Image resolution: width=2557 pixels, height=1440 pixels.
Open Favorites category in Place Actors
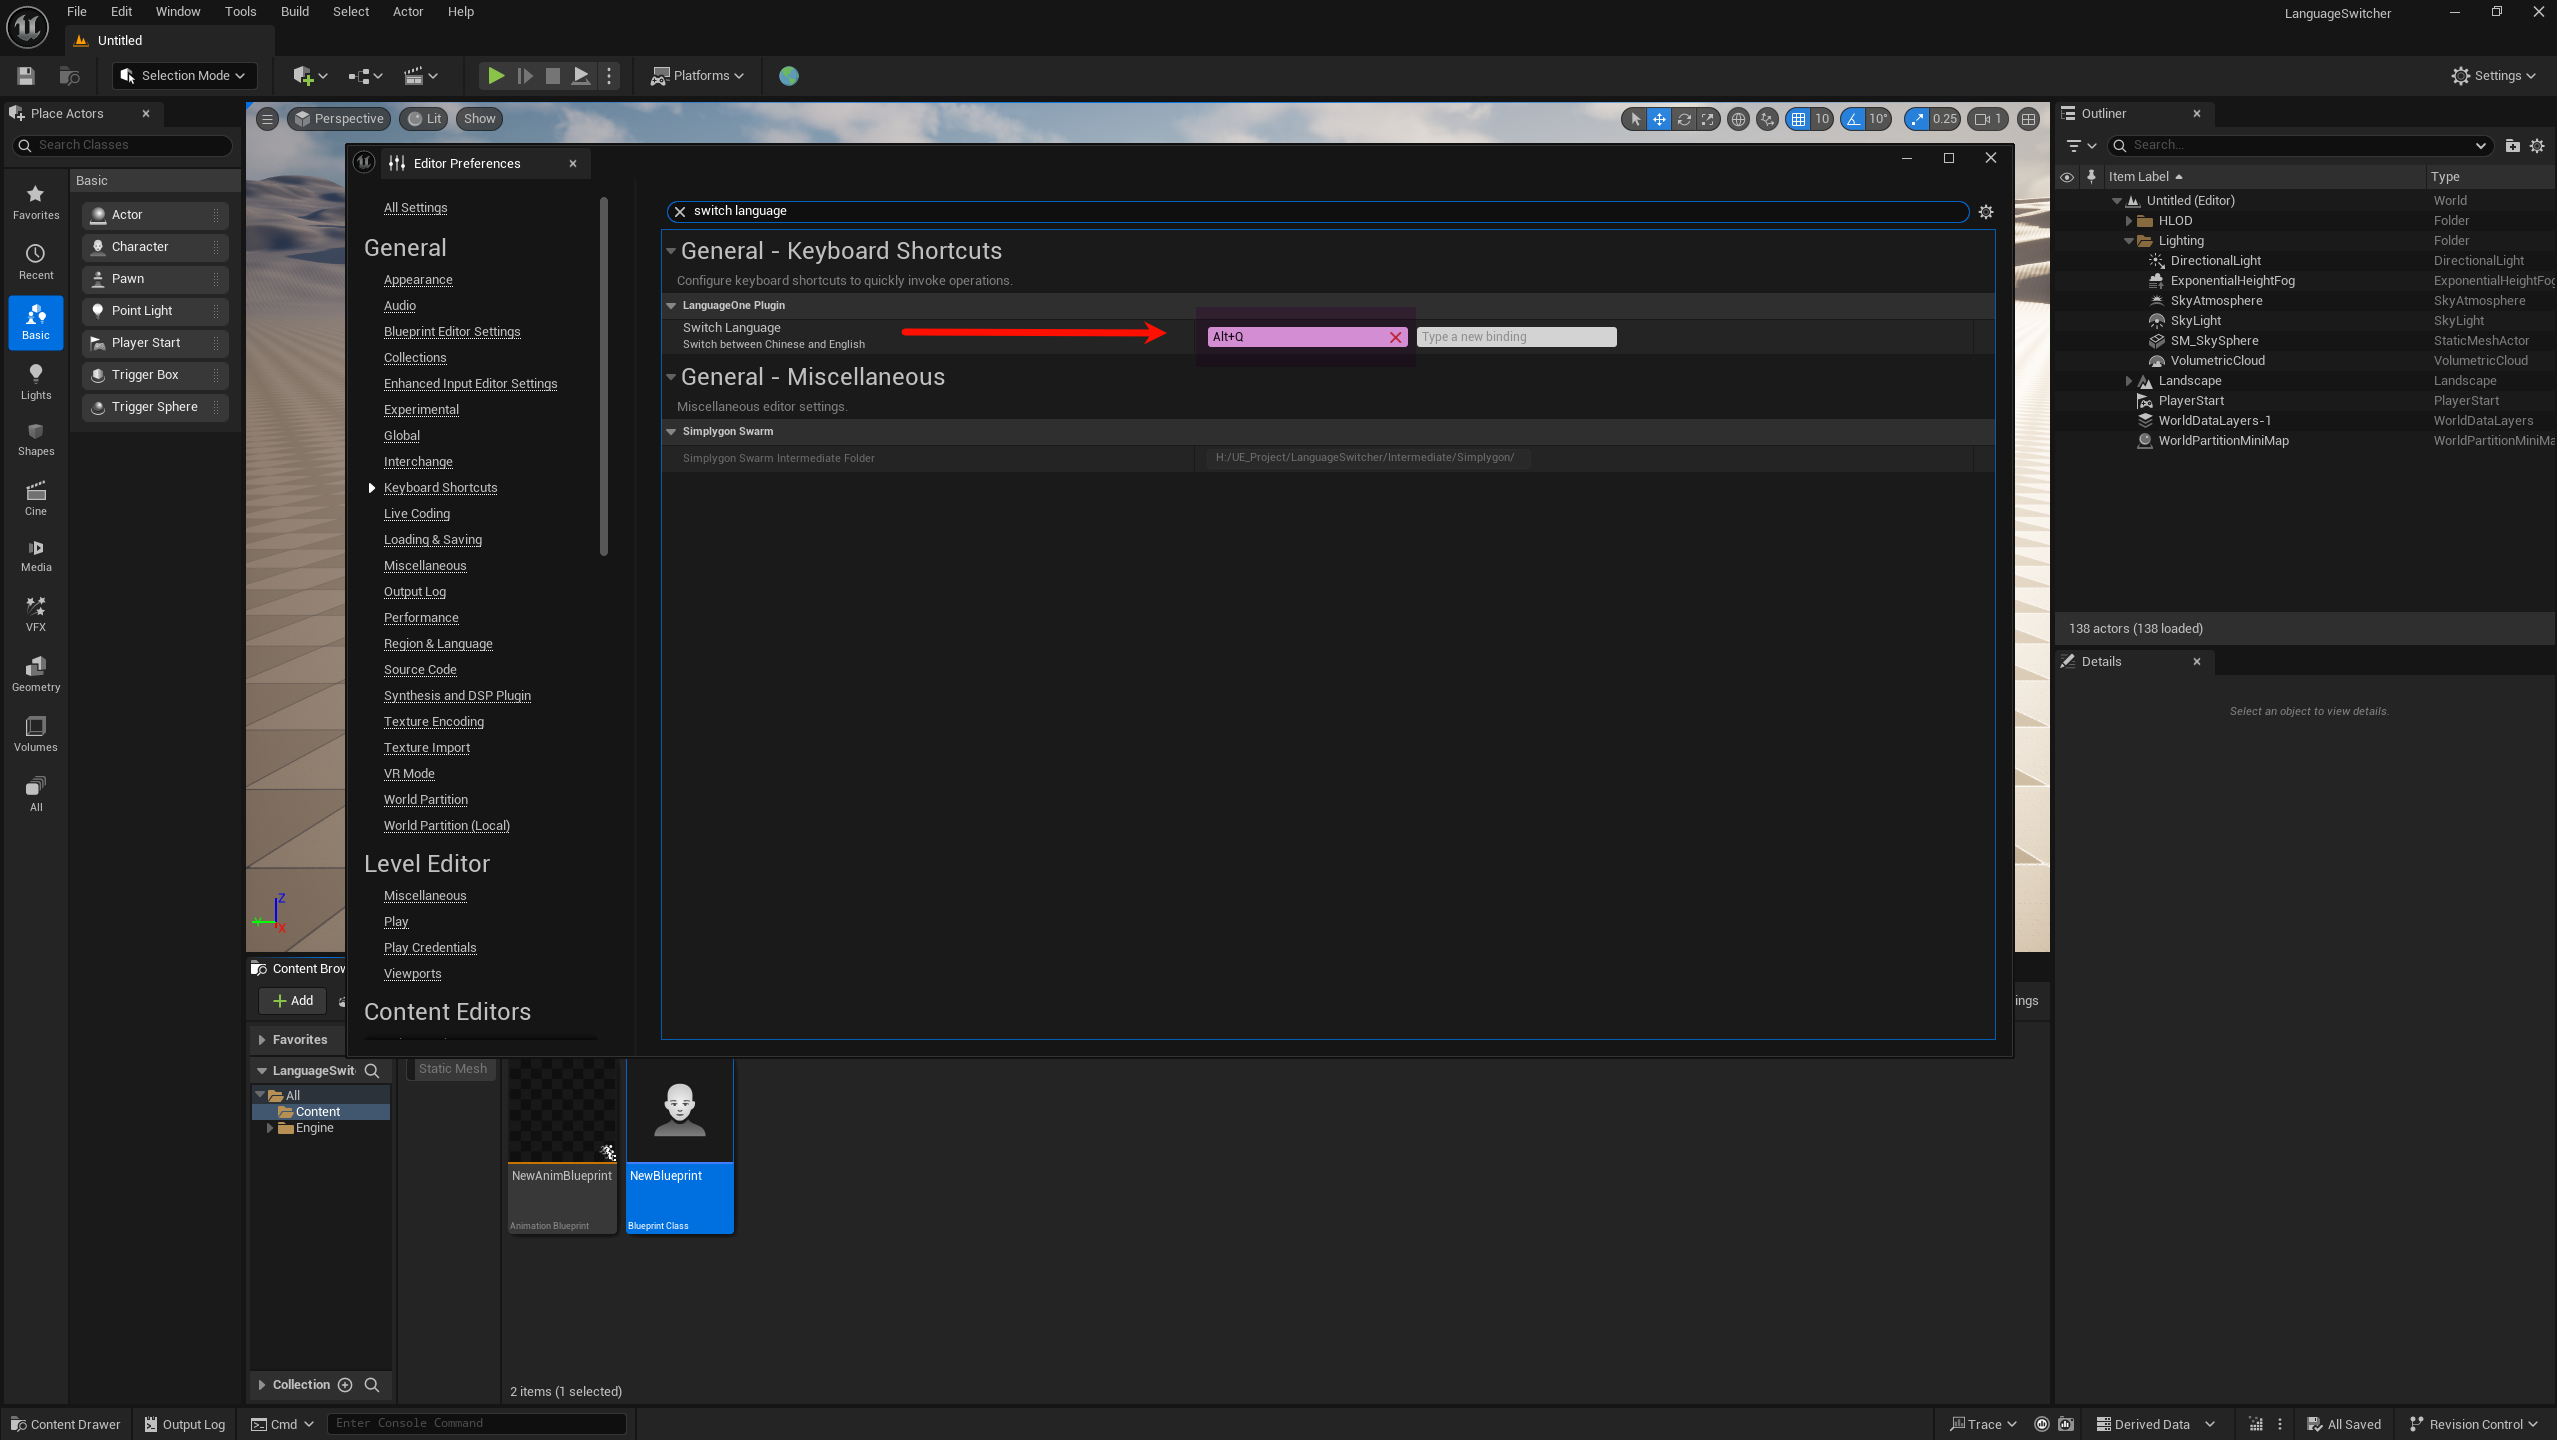[36, 202]
